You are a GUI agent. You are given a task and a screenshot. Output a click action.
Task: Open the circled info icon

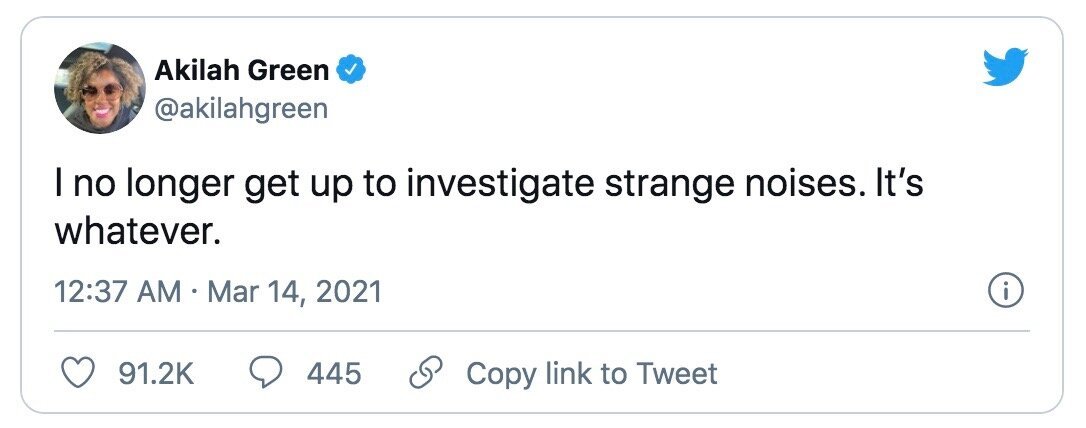pos(1005,292)
